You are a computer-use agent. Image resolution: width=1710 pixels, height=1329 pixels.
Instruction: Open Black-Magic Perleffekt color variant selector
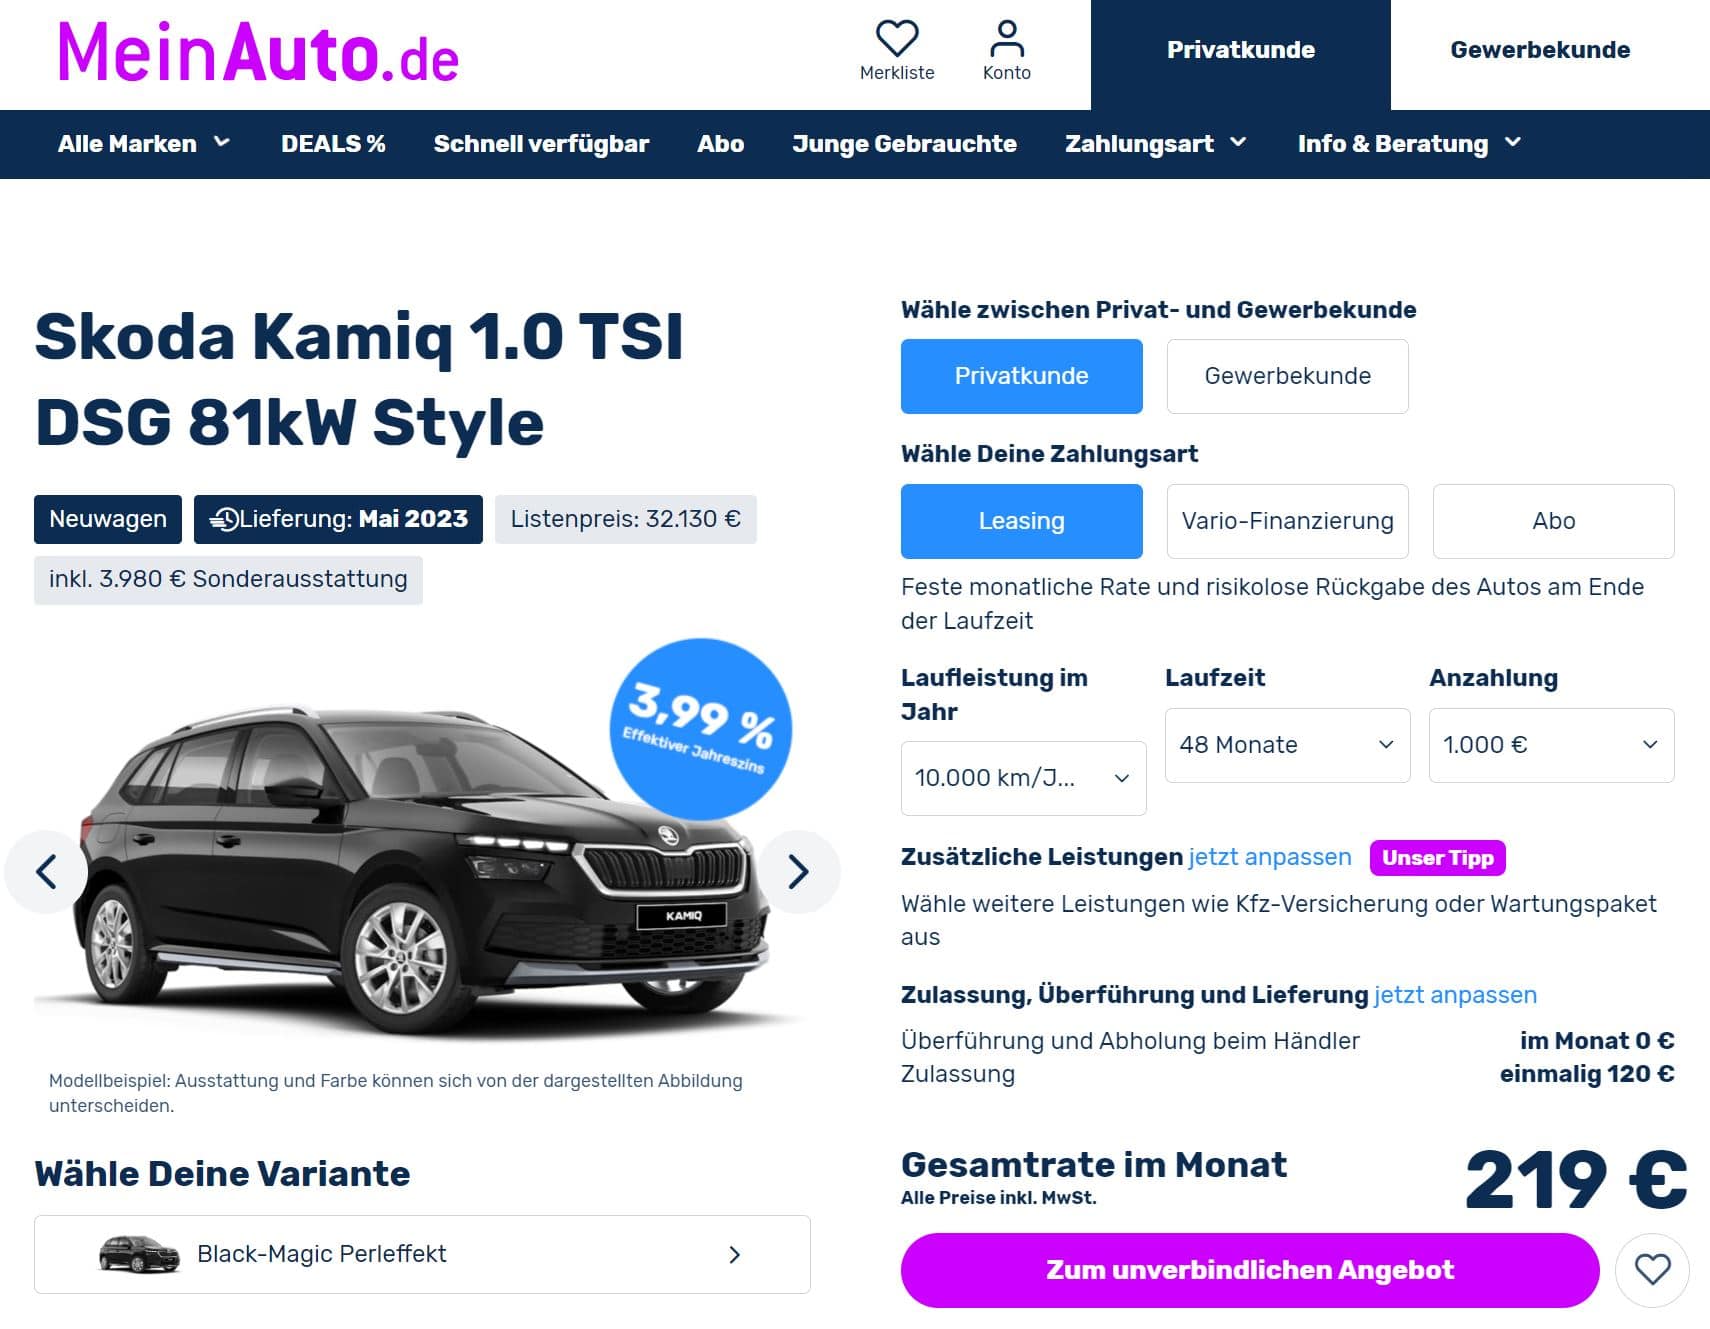[422, 1254]
